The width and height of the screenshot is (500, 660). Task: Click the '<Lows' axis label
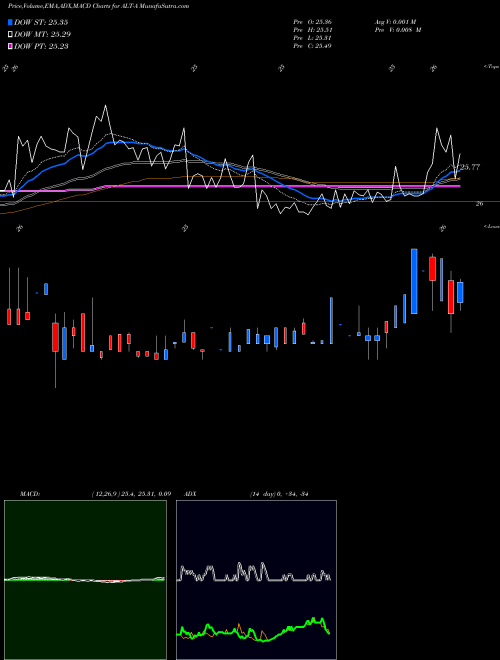tap(492, 226)
